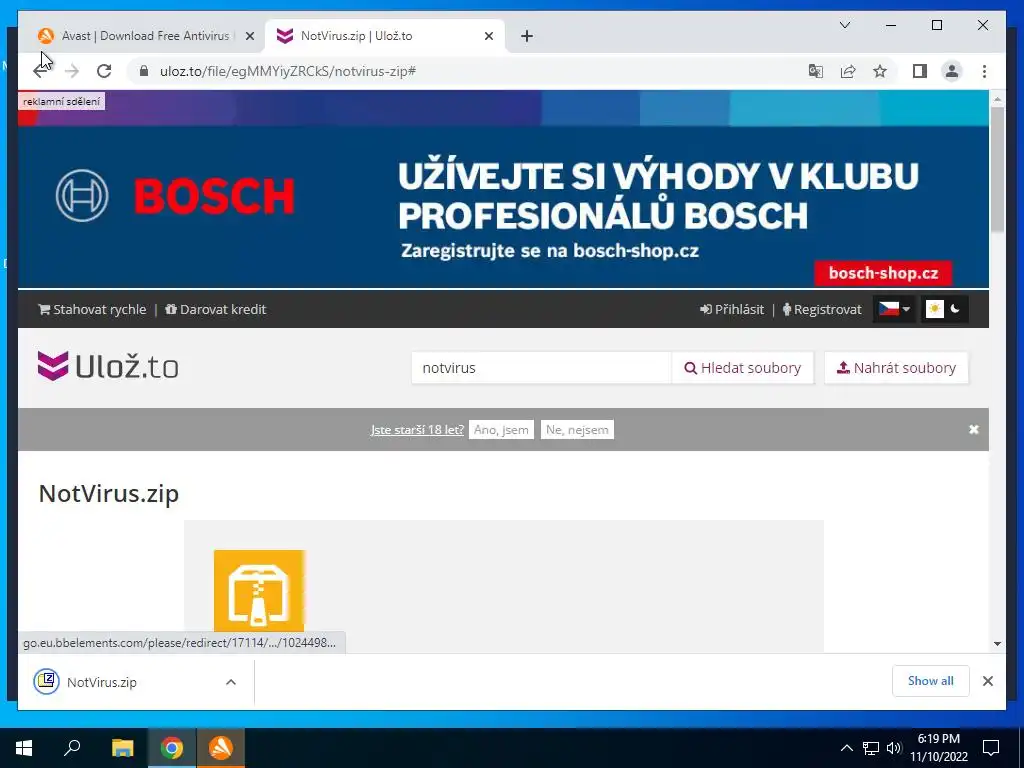This screenshot has width=1024, height=768.
Task: Click the share page icon
Action: tap(848, 71)
